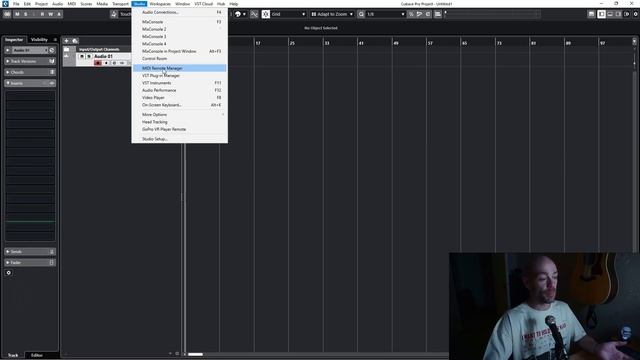Open On-Screen Keyboard menu entry
Screen dimensions: 640x360
(180, 105)
